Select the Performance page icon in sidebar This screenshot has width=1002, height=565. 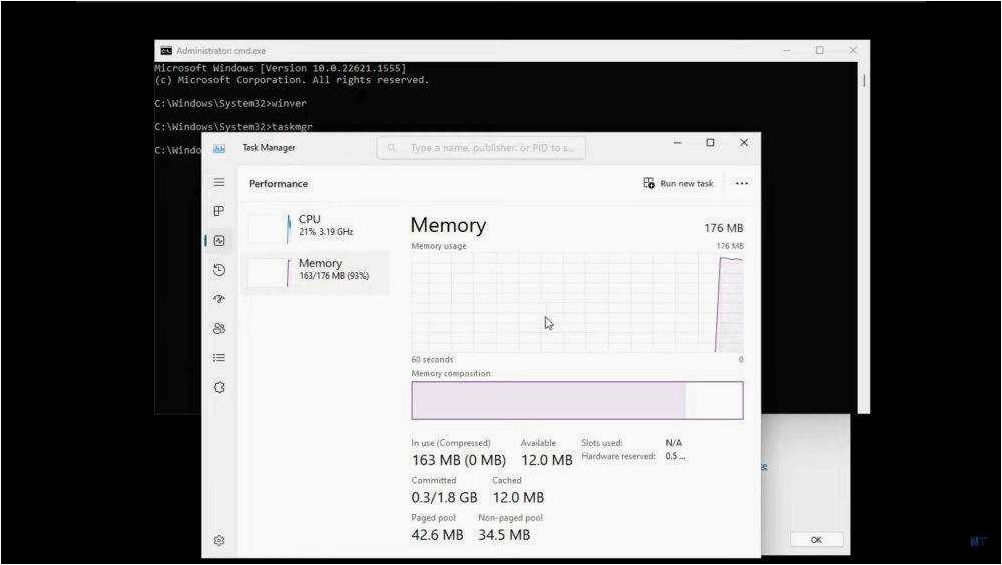click(219, 241)
